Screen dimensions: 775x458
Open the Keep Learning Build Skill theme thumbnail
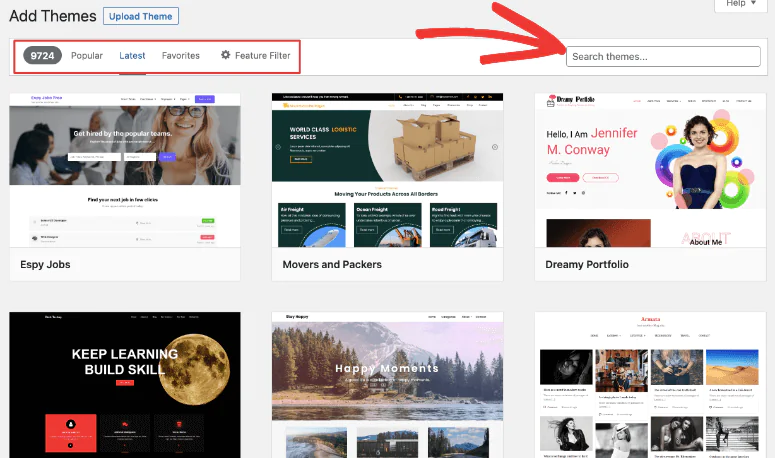click(125, 385)
